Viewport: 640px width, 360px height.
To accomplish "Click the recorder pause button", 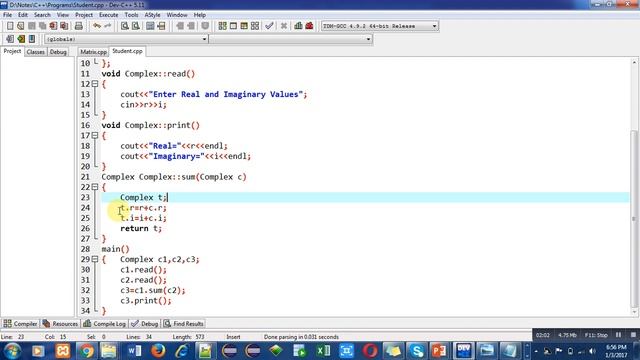I will click(618, 335).
